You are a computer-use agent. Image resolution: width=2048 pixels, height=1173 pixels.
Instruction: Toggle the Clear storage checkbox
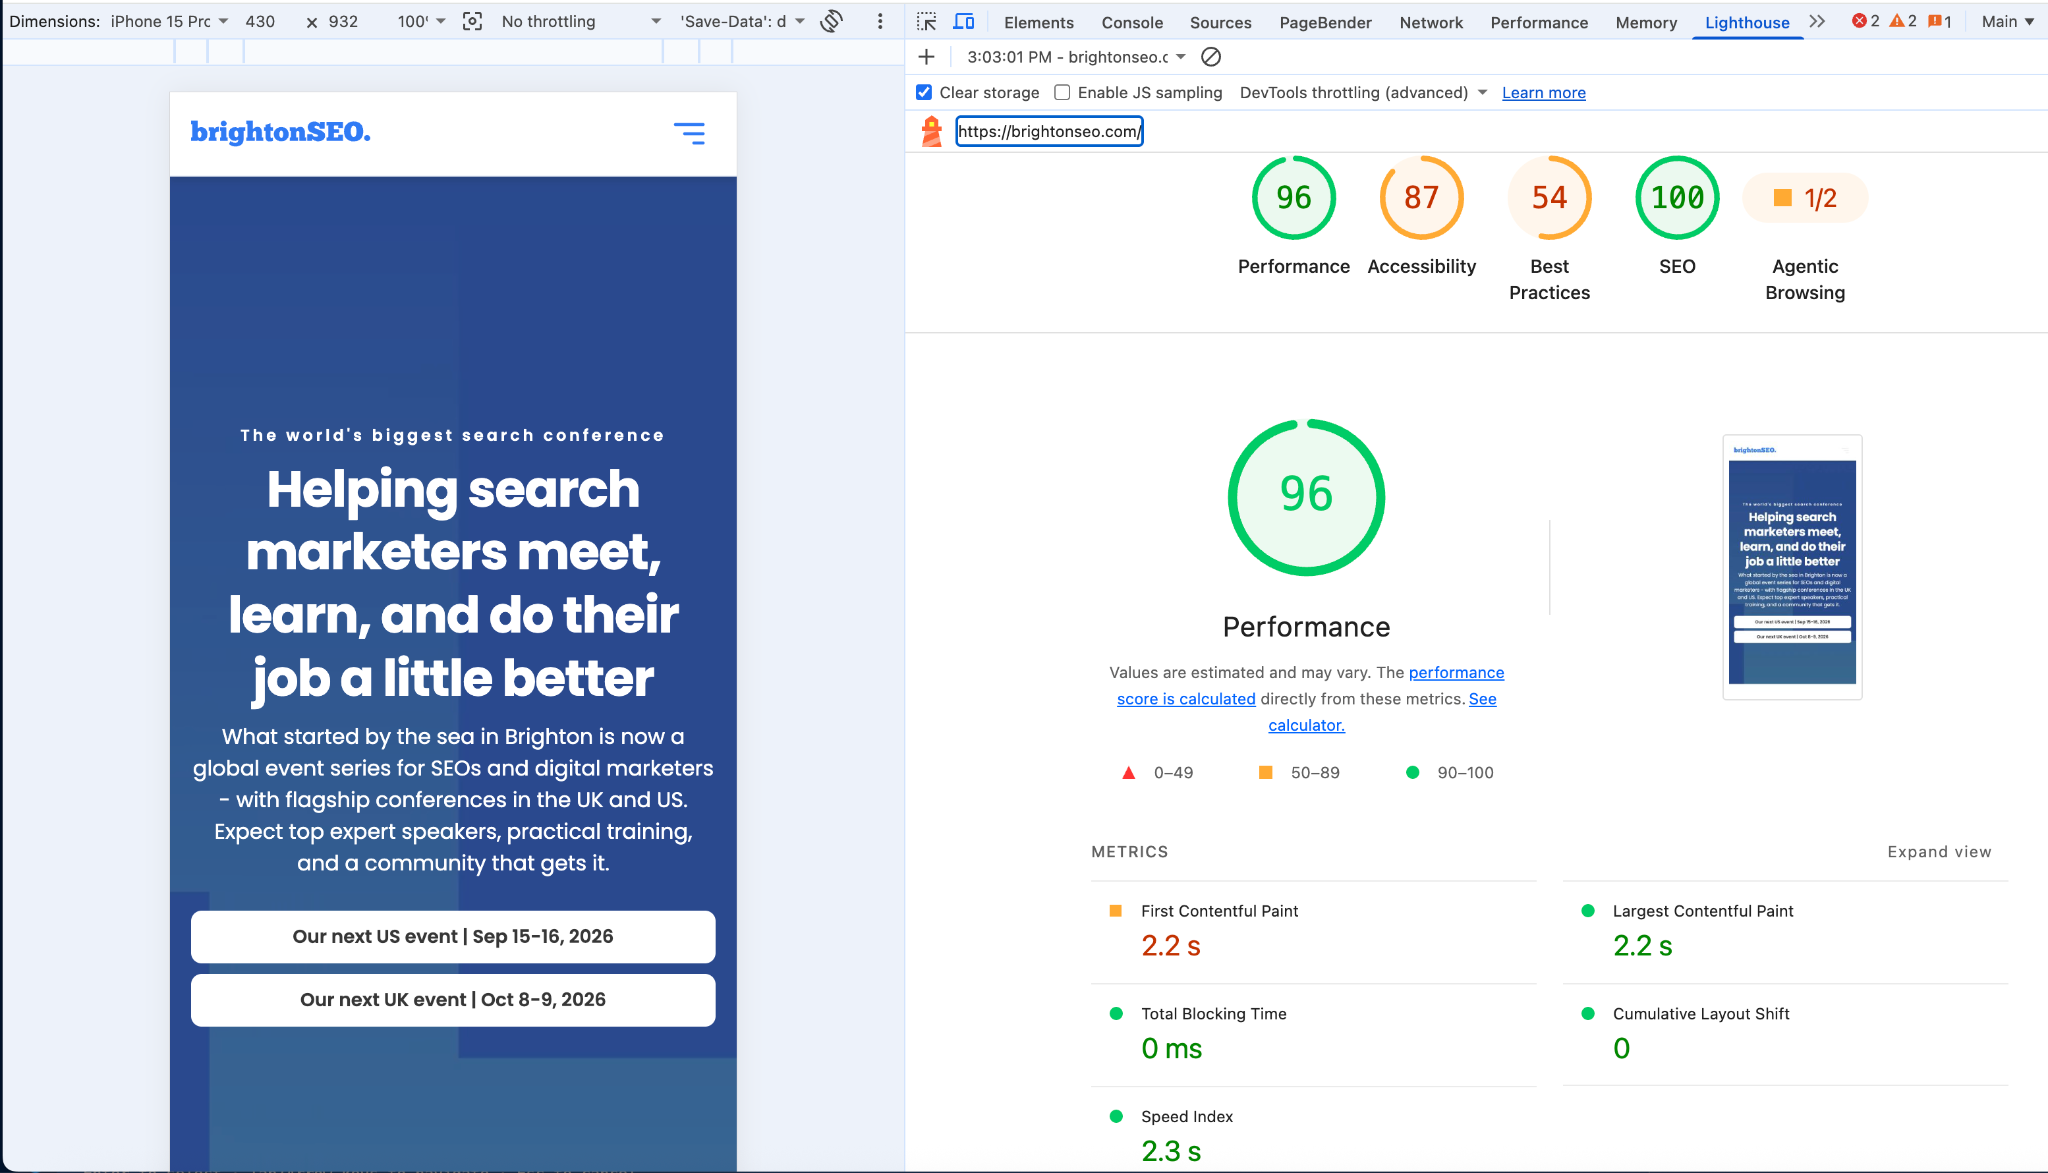point(924,92)
